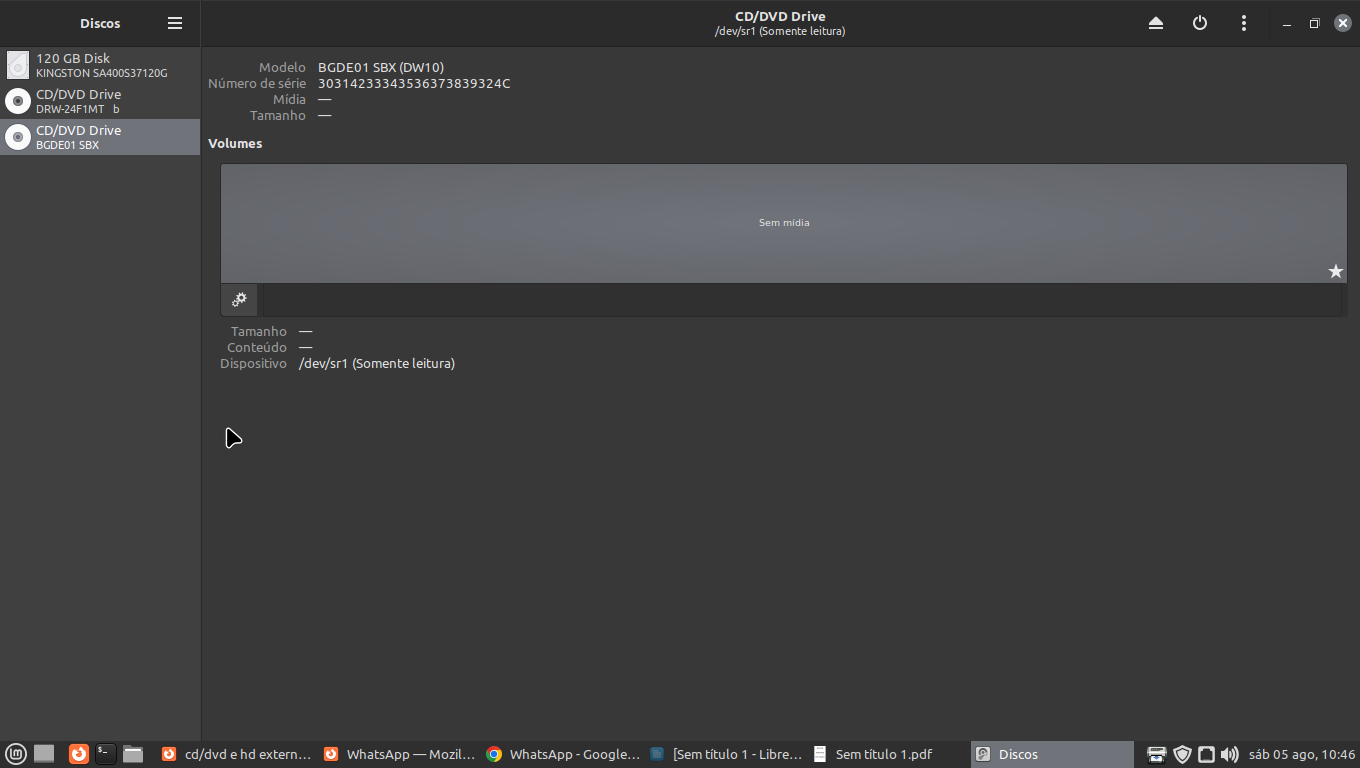Click the show desktop taskbar icon
Image resolution: width=1360 pixels, height=768 pixels.
point(44,754)
